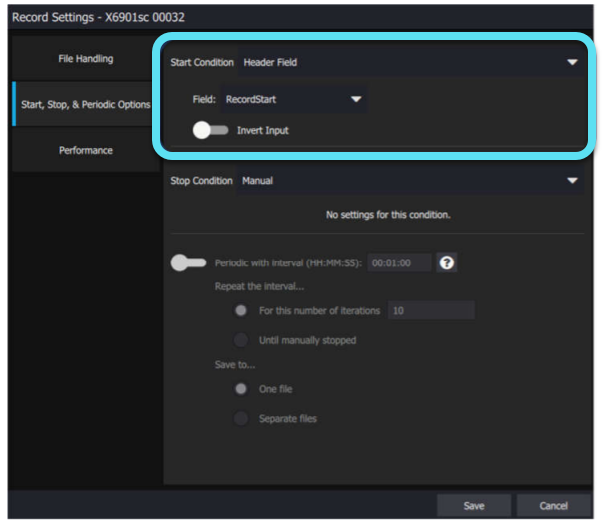Choose the 'One file' save option
Image resolution: width=602 pixels, height=526 pixels.
tap(241, 389)
